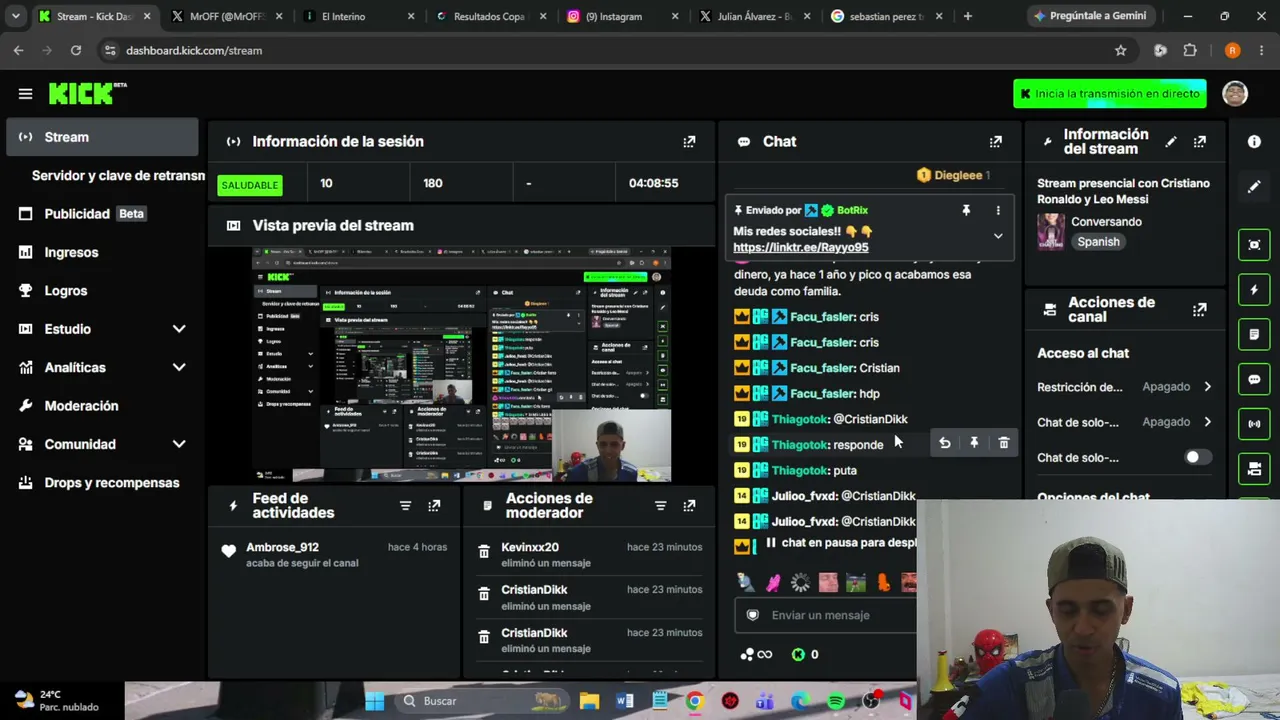Open Spotify from the taskbar
Image resolution: width=1280 pixels, height=720 pixels.
836,701
